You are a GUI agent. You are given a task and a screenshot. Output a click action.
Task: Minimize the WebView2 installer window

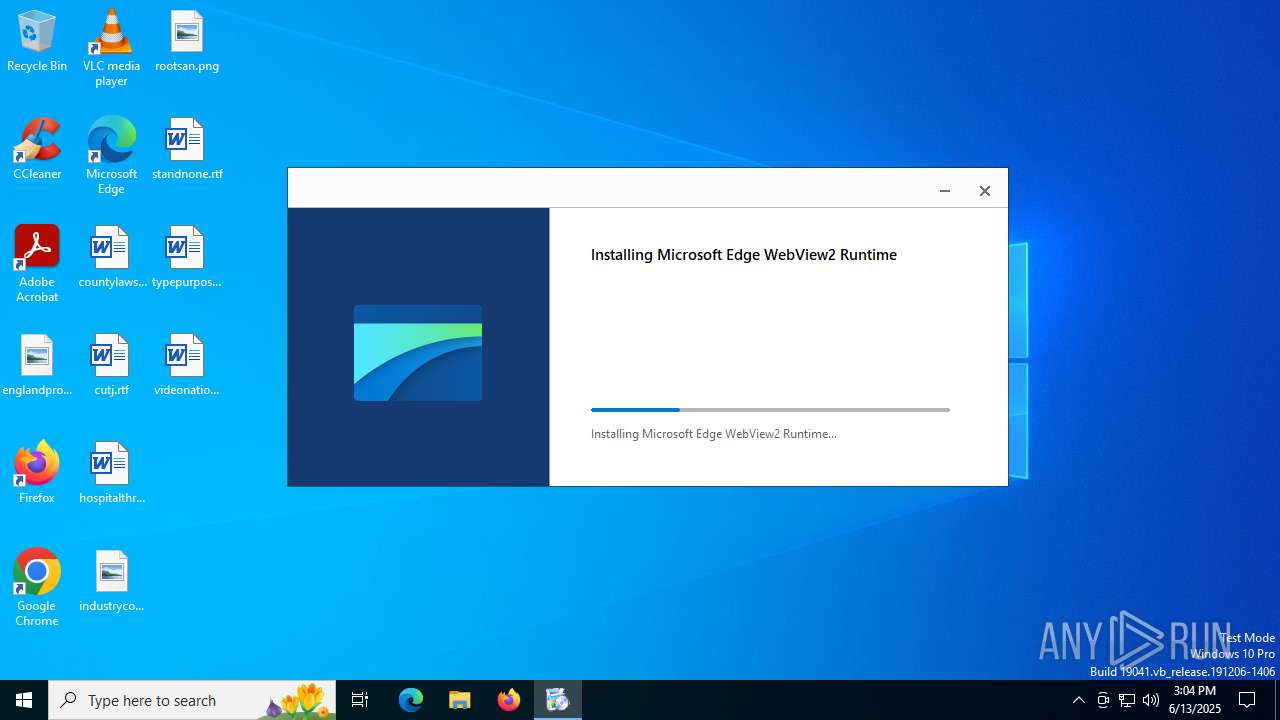point(945,190)
